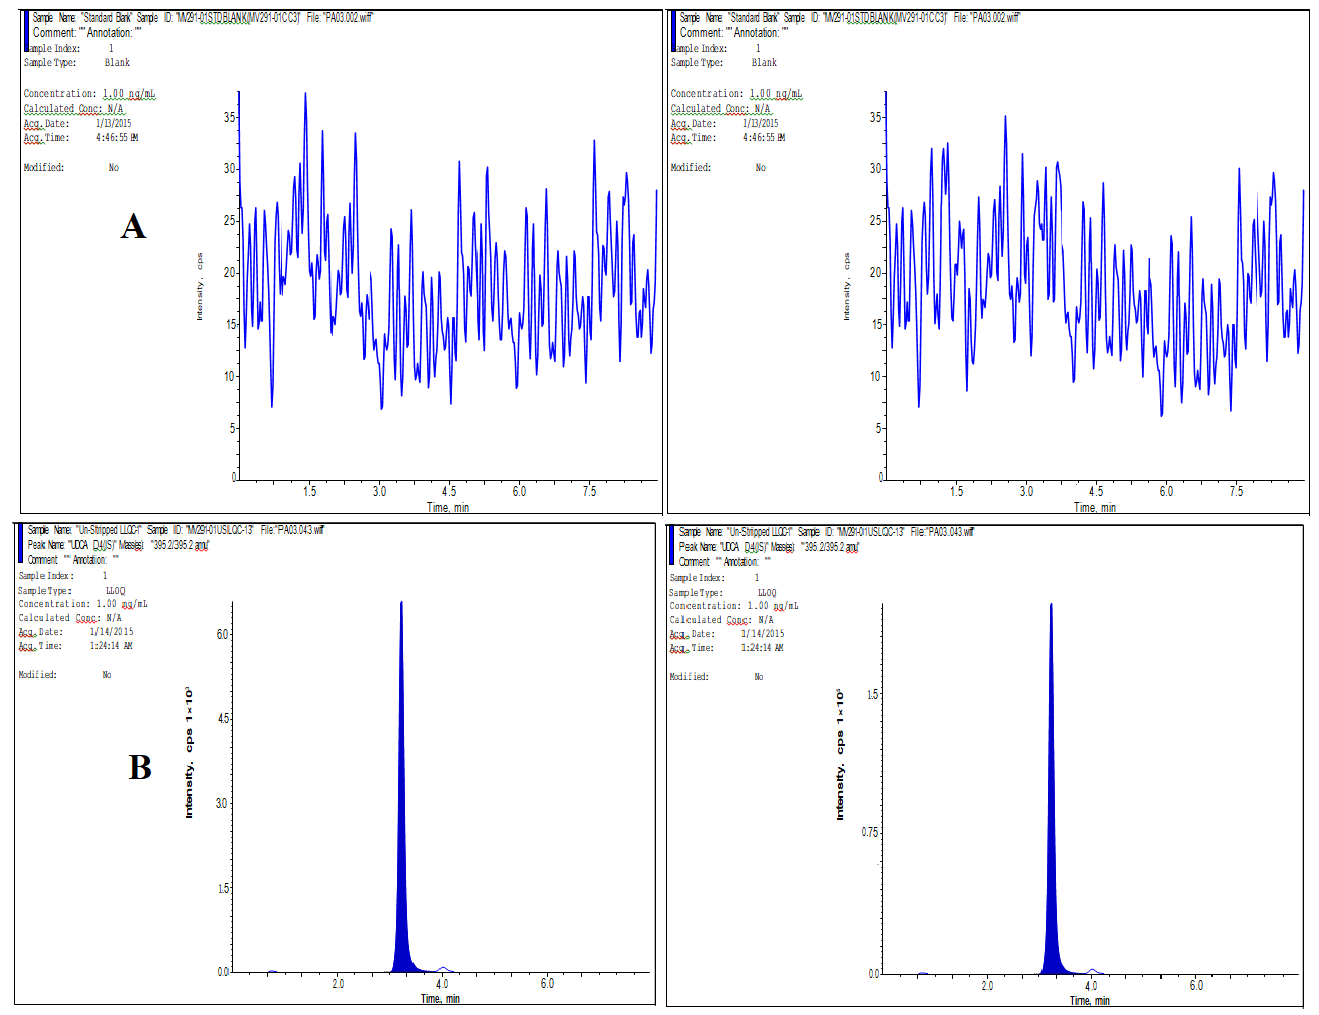Click 'Modified: No' text in panel B left

click(65, 675)
